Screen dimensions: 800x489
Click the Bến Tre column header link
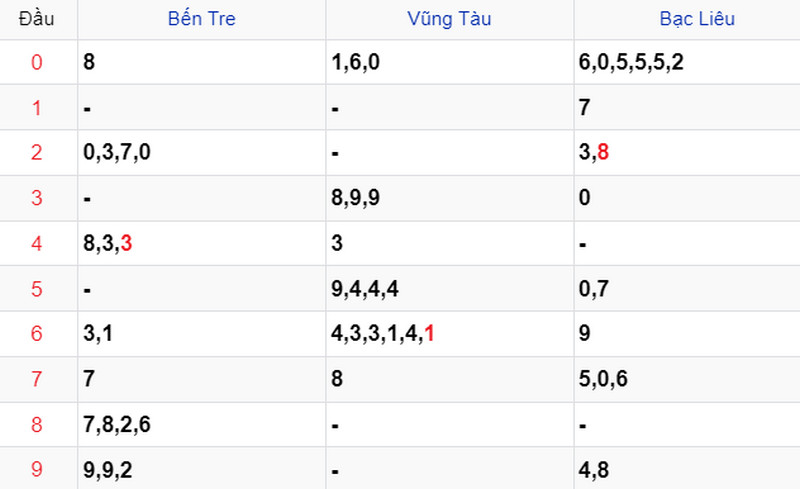tap(201, 19)
